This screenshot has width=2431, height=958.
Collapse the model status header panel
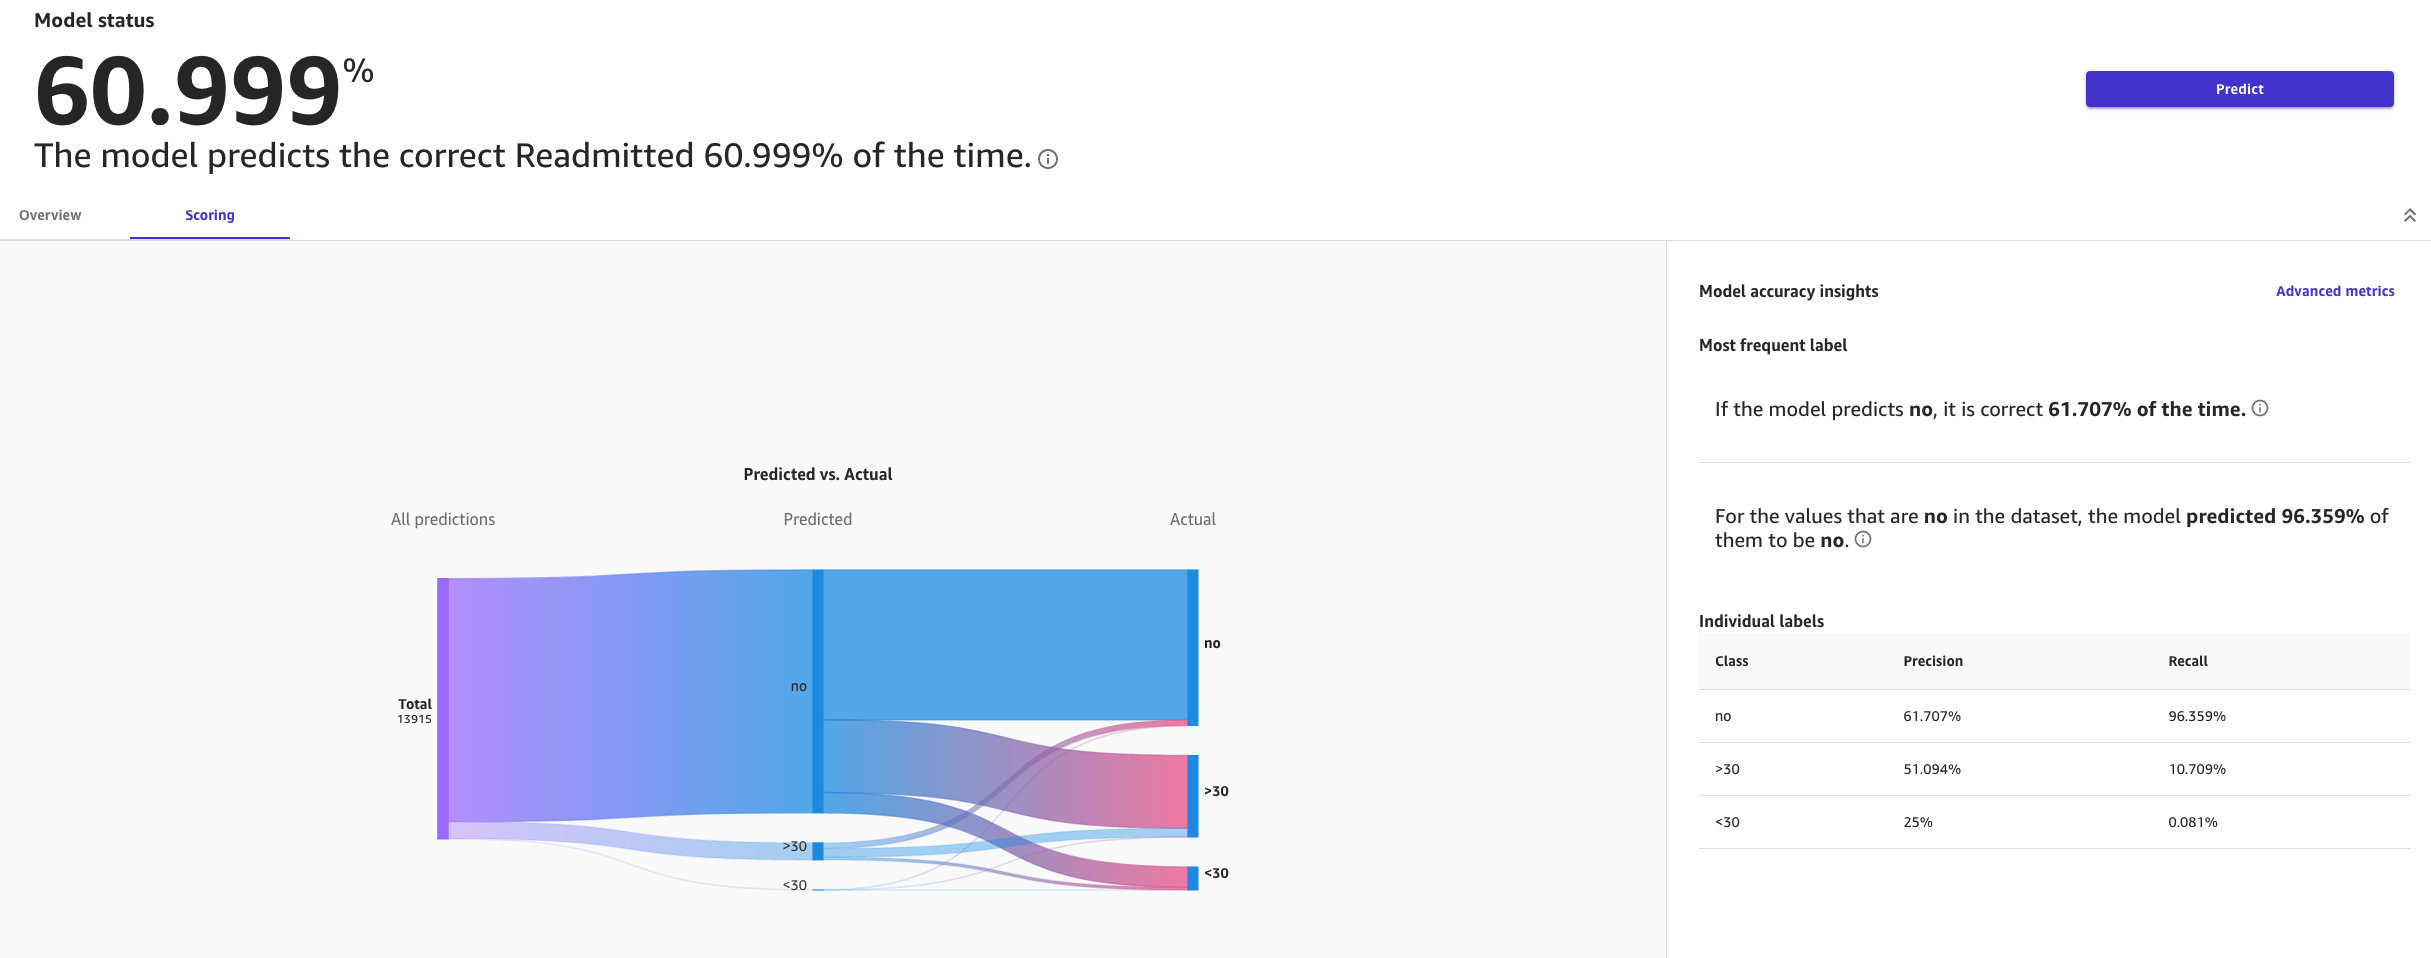[2409, 215]
